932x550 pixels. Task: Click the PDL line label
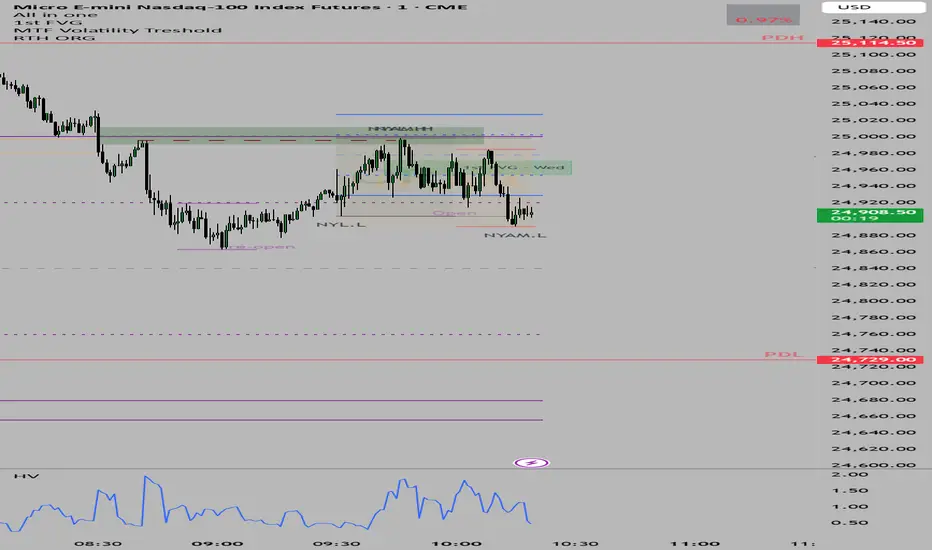click(783, 354)
